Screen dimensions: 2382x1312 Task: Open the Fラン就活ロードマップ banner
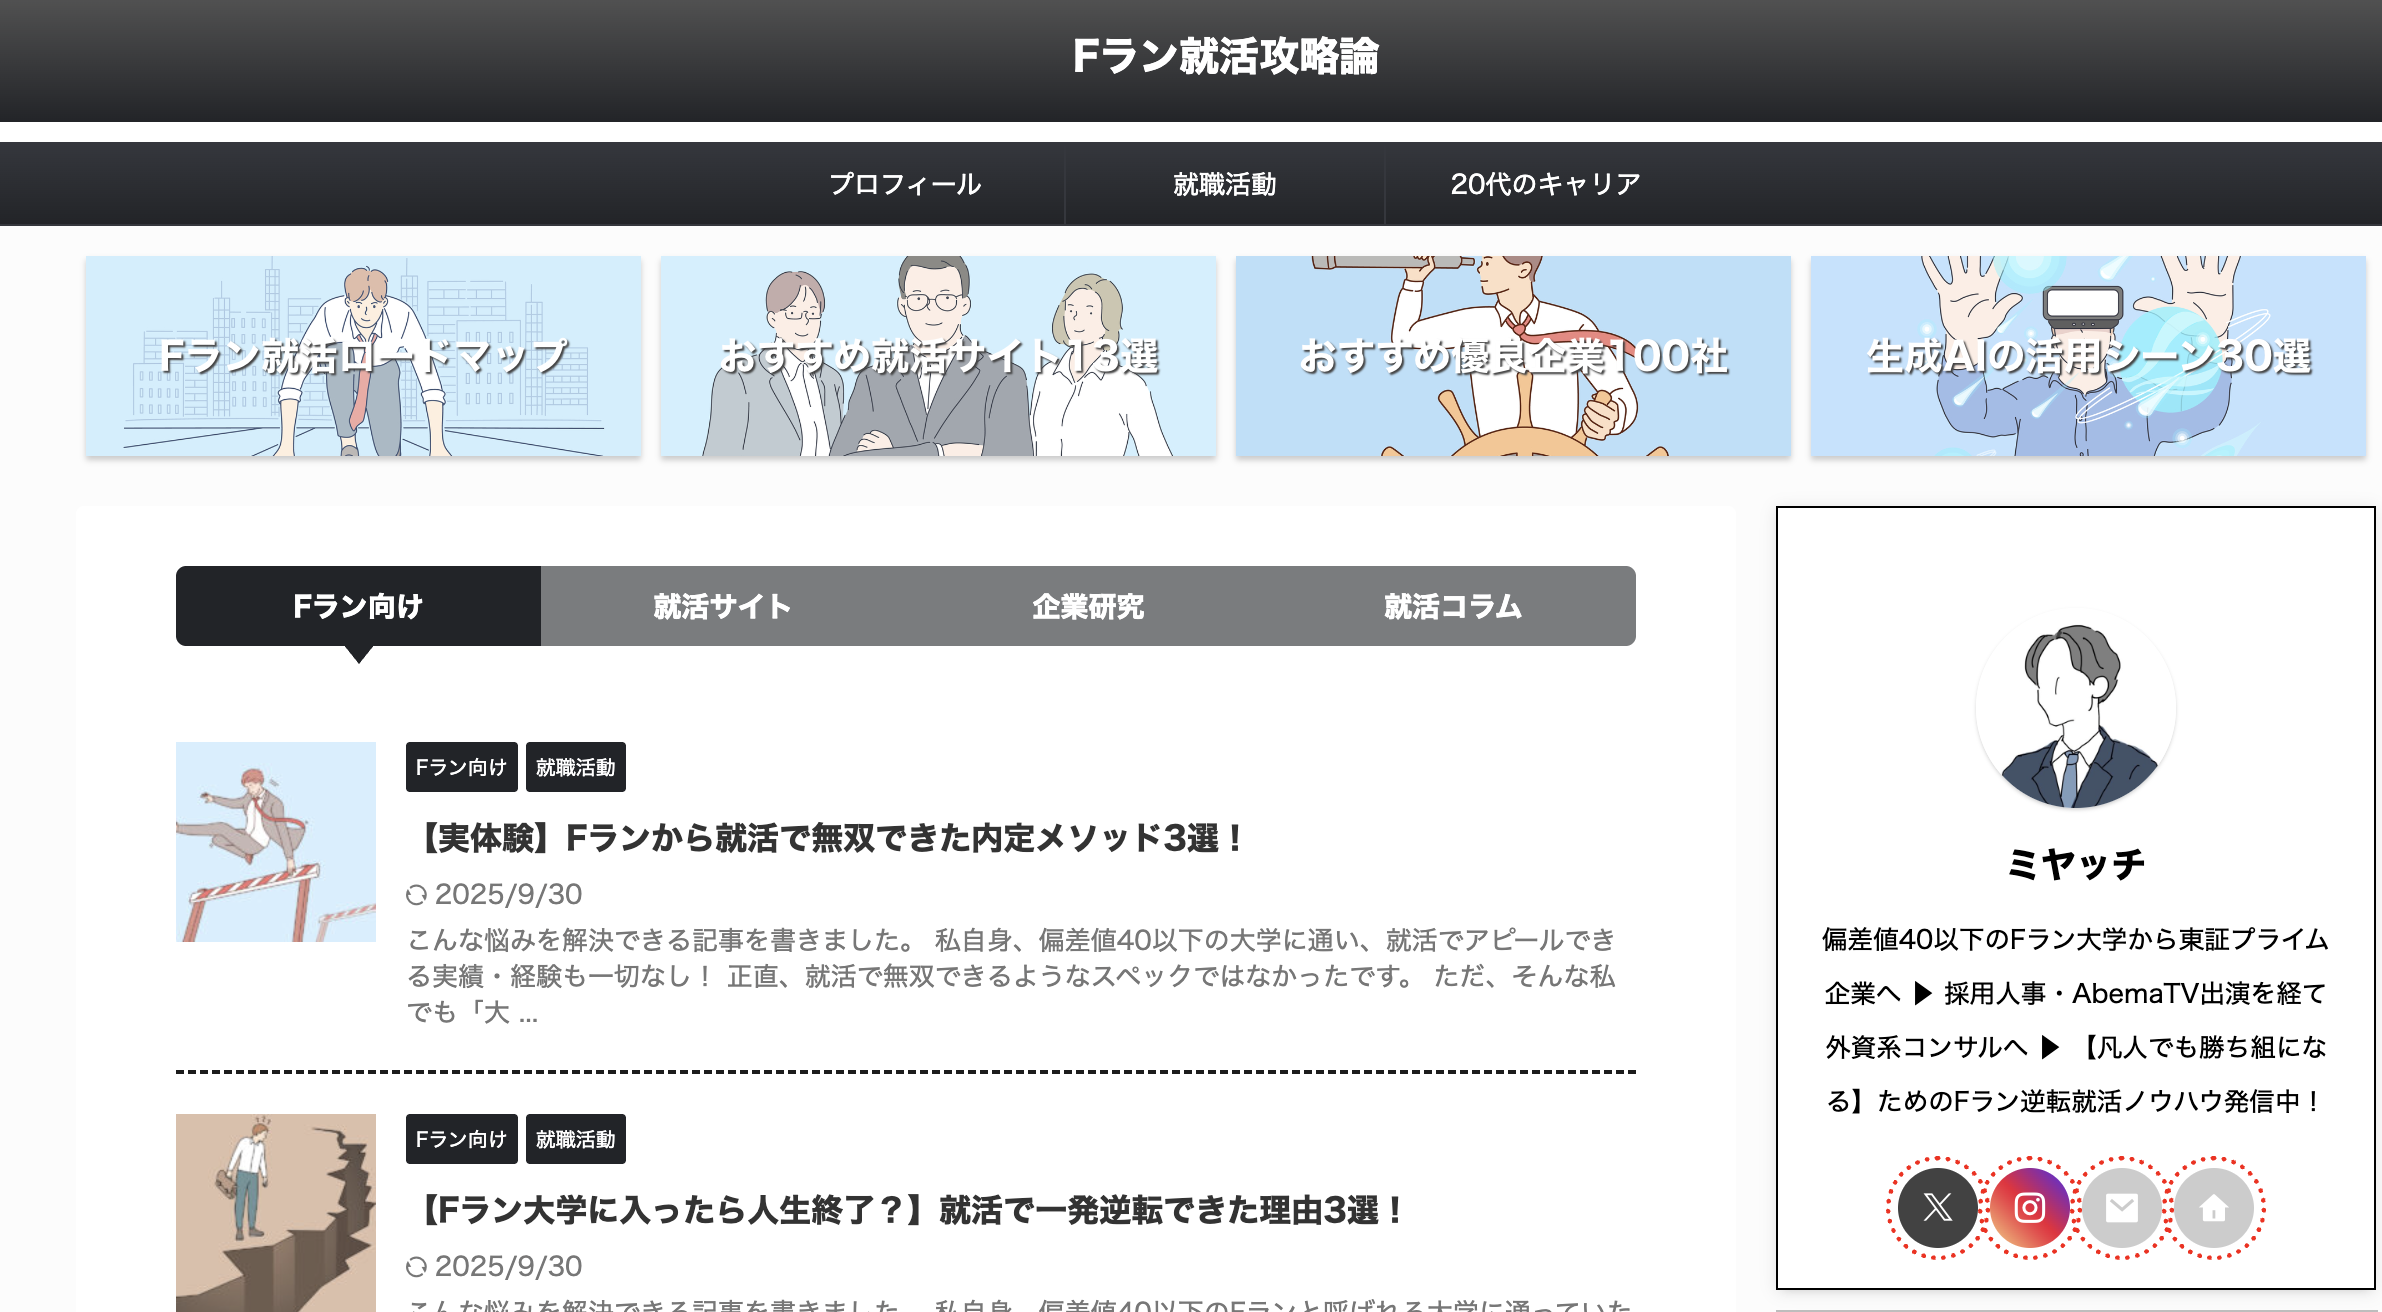[363, 356]
